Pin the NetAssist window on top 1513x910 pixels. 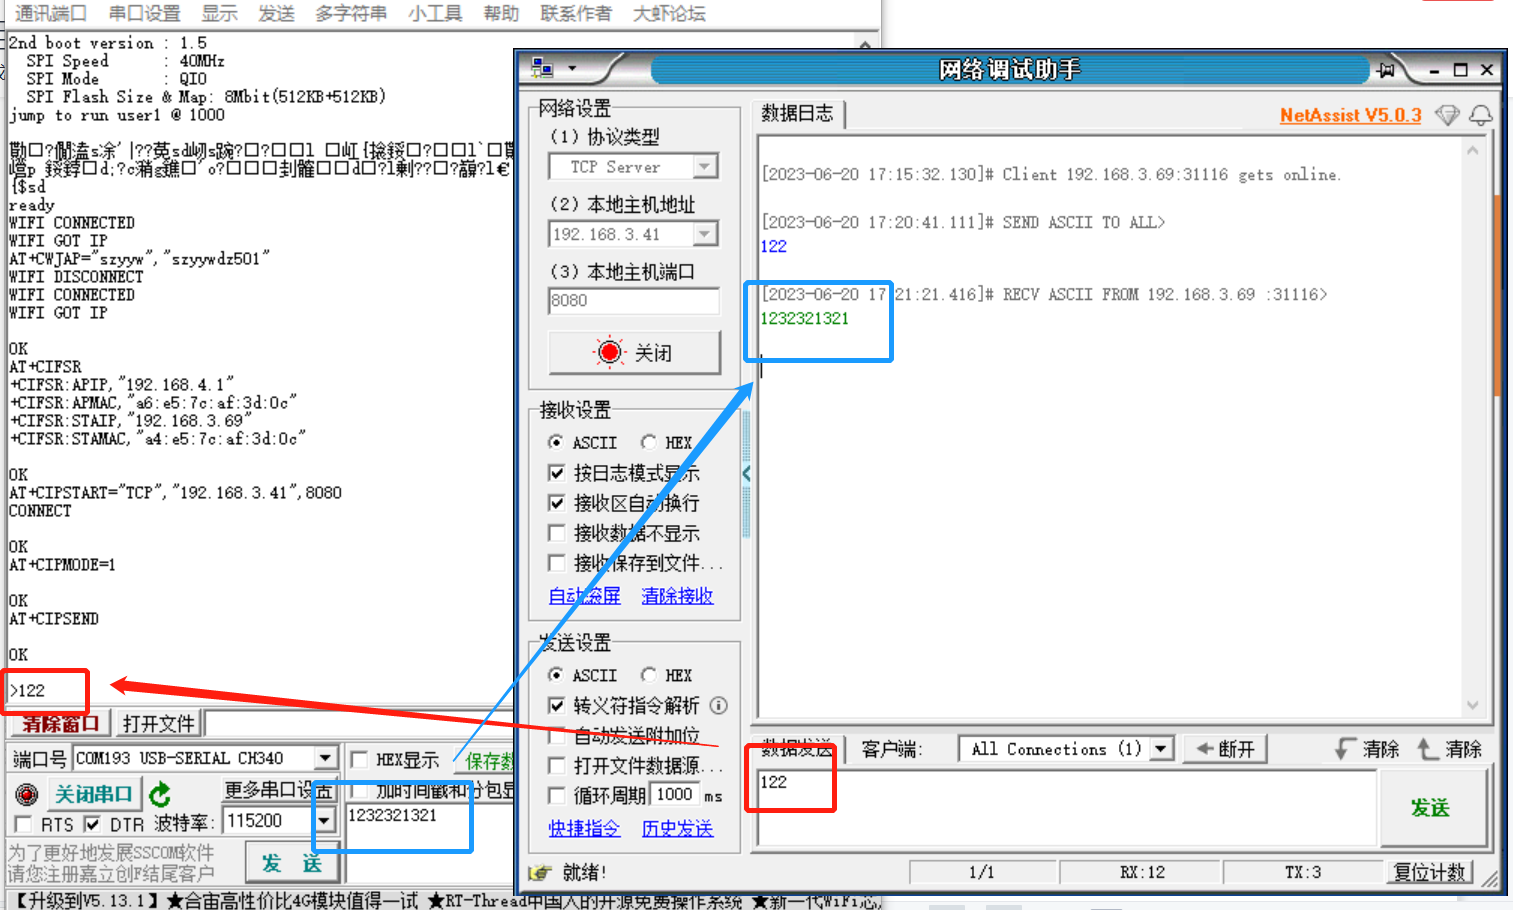tap(1385, 69)
